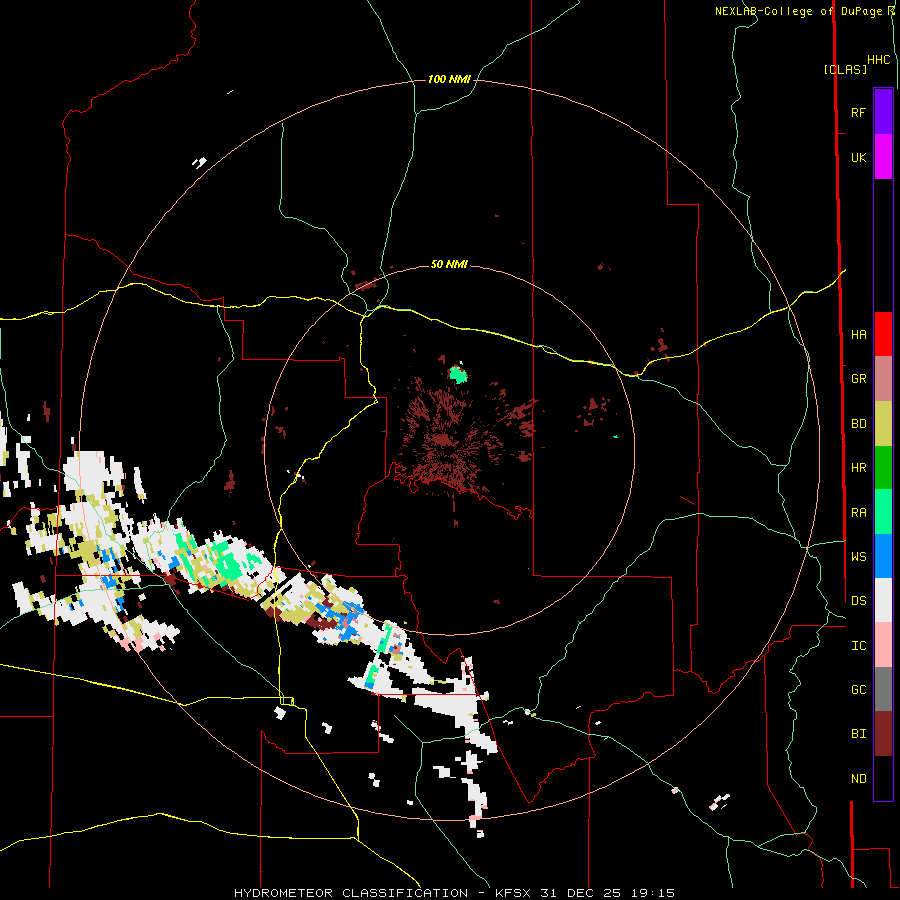Click the IC pink legend swatch
This screenshot has height=900, width=900.
(x=883, y=645)
